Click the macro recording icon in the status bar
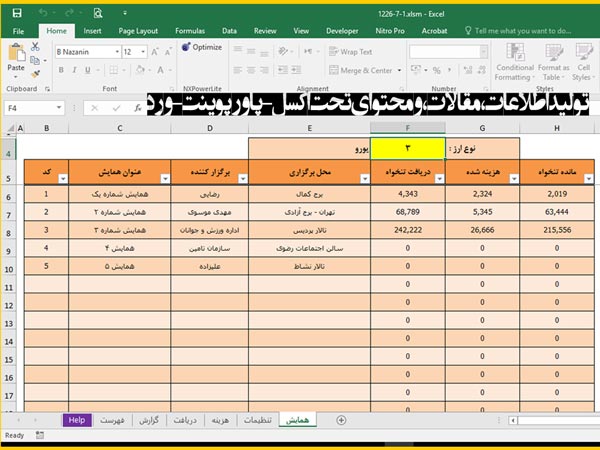Screen dimensions: 600x450 point(39,435)
